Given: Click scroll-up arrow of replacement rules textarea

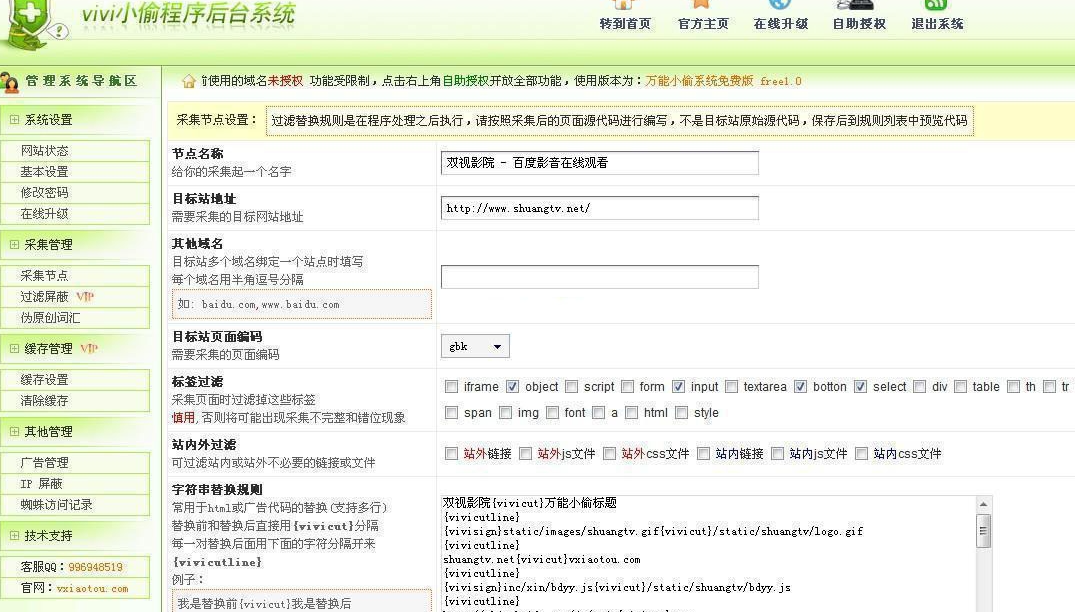Looking at the screenshot, I should pos(984,504).
